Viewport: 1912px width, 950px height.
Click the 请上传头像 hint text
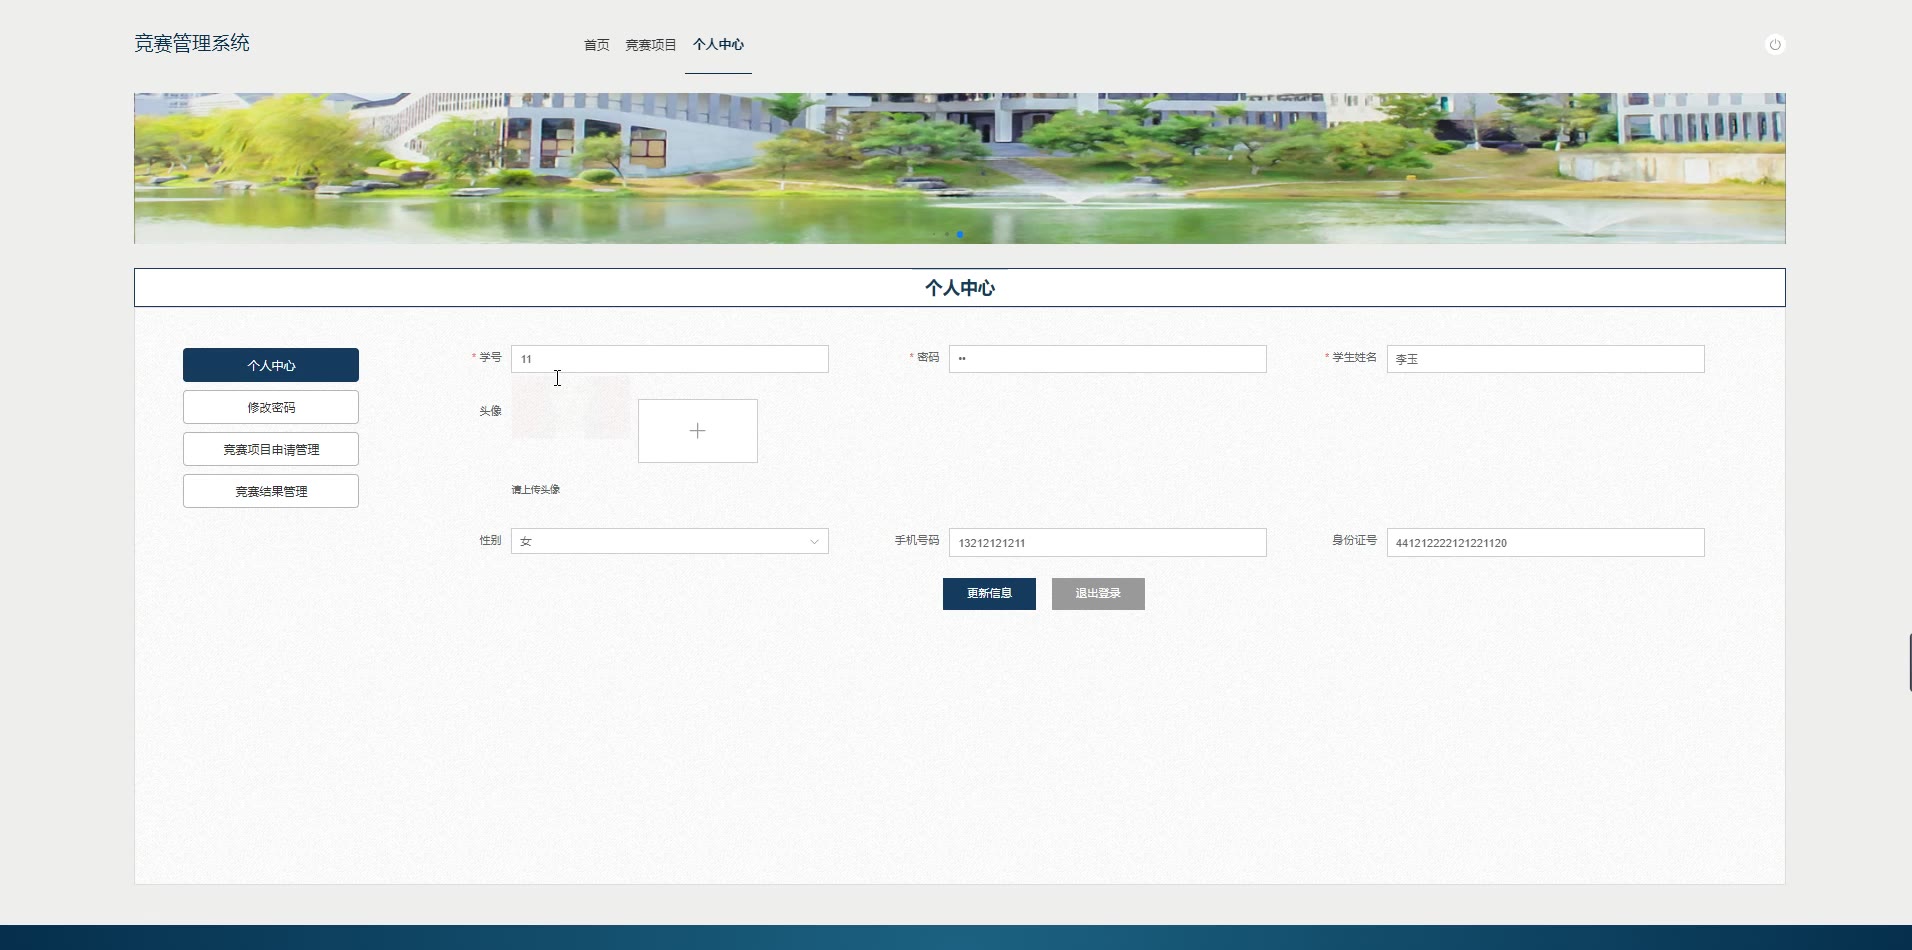pos(536,489)
